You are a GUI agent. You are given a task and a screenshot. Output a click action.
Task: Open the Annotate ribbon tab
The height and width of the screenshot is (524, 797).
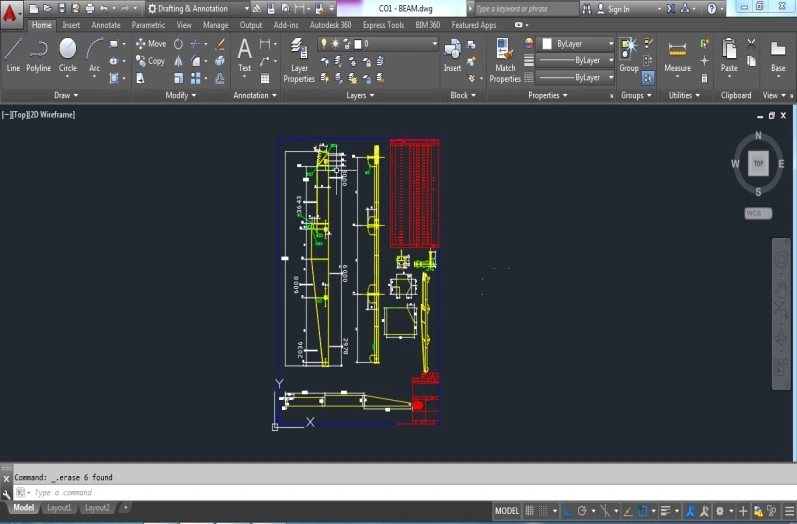[106, 25]
